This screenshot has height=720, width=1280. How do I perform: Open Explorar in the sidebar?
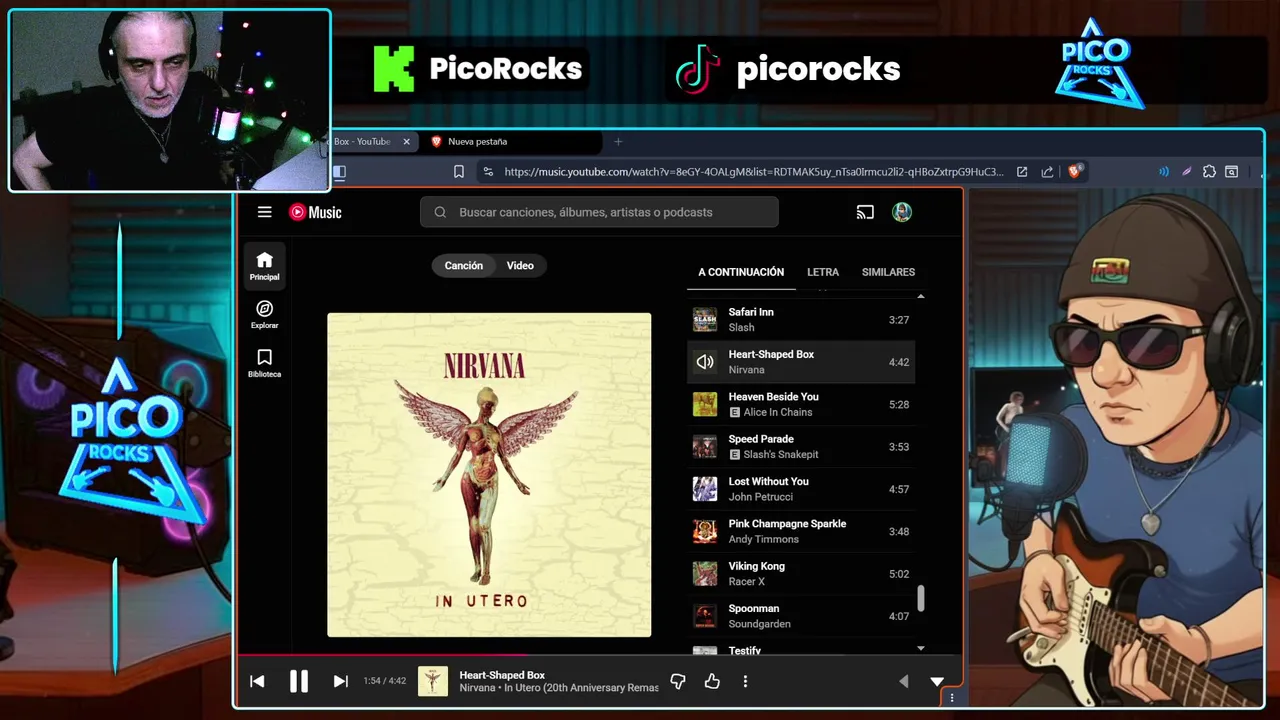pos(264,315)
